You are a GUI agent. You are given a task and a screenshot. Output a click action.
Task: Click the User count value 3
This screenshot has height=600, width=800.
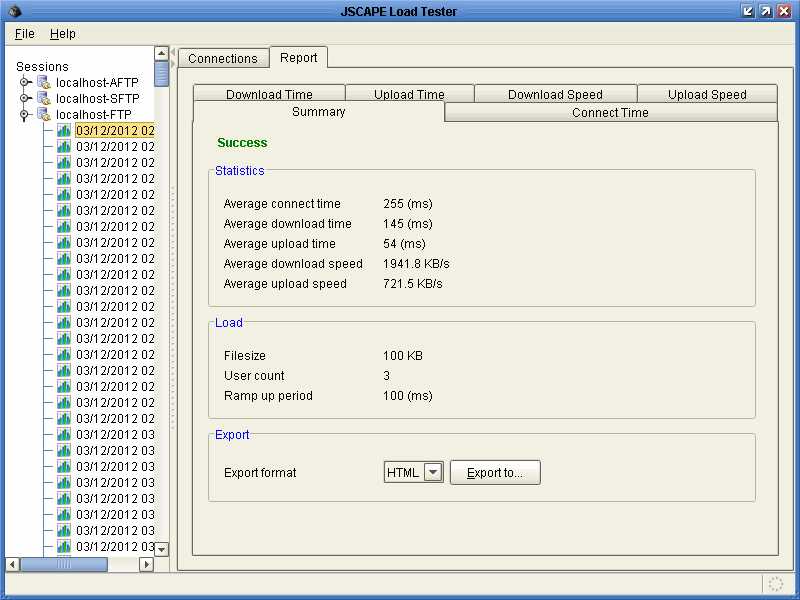coord(386,376)
